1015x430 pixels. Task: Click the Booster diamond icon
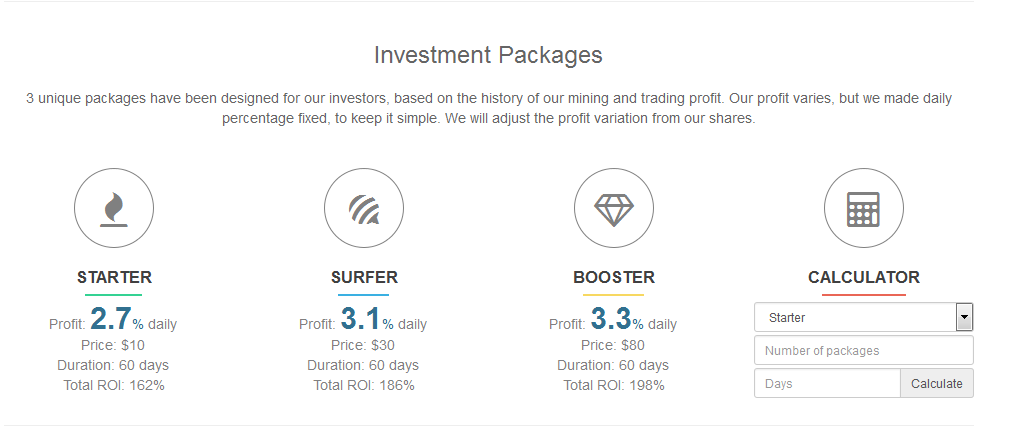(x=614, y=209)
